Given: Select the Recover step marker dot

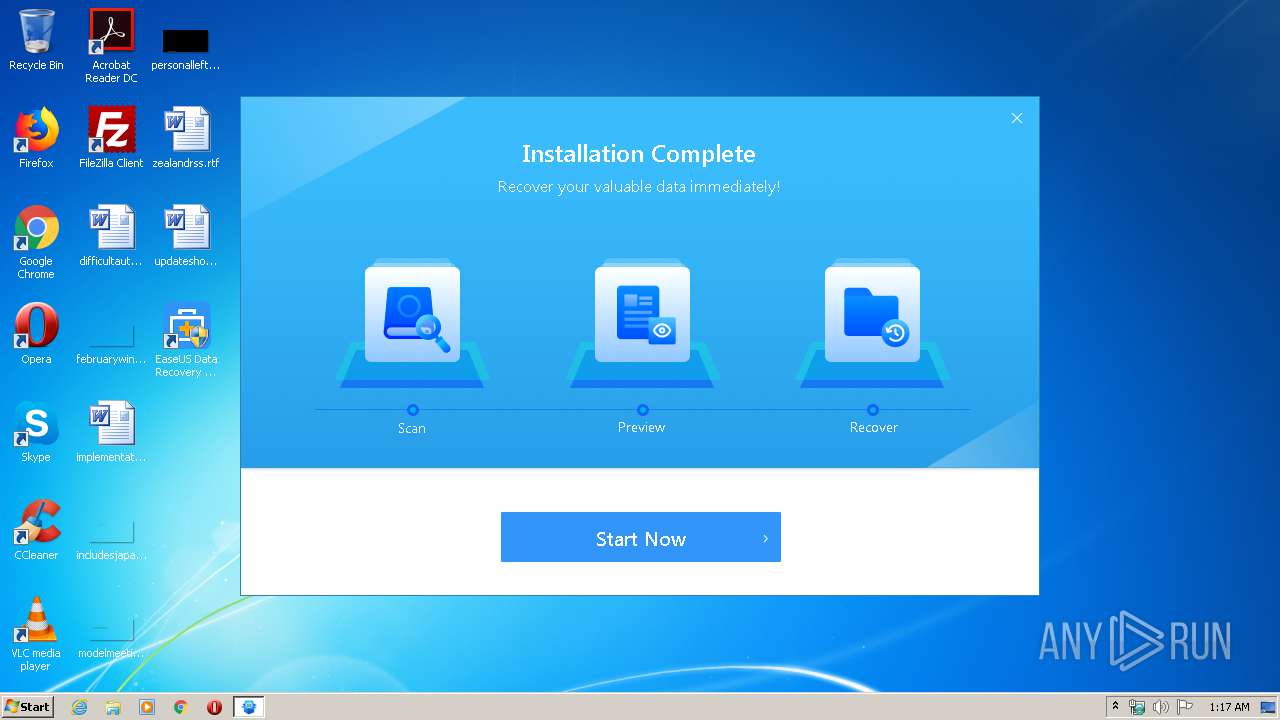Looking at the screenshot, I should point(873,409).
